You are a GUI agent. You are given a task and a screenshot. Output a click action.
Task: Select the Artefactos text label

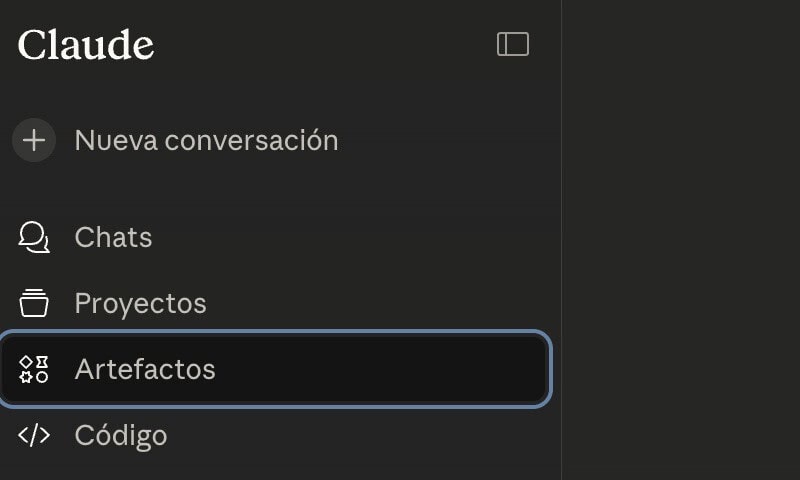pos(145,369)
